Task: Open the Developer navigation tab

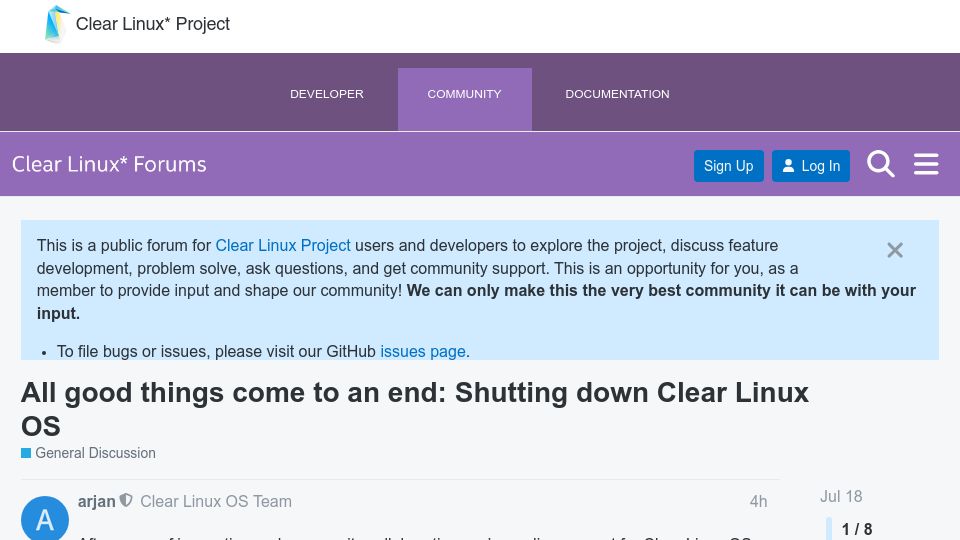Action: point(327,94)
